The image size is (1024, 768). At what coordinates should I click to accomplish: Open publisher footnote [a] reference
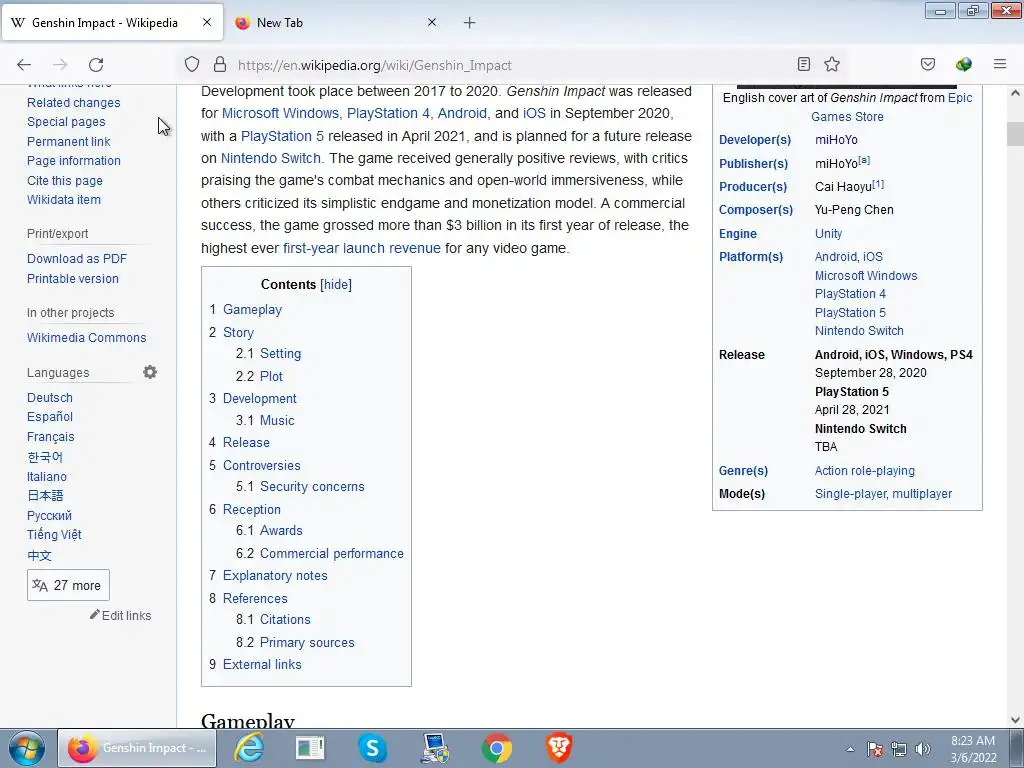(x=864, y=160)
